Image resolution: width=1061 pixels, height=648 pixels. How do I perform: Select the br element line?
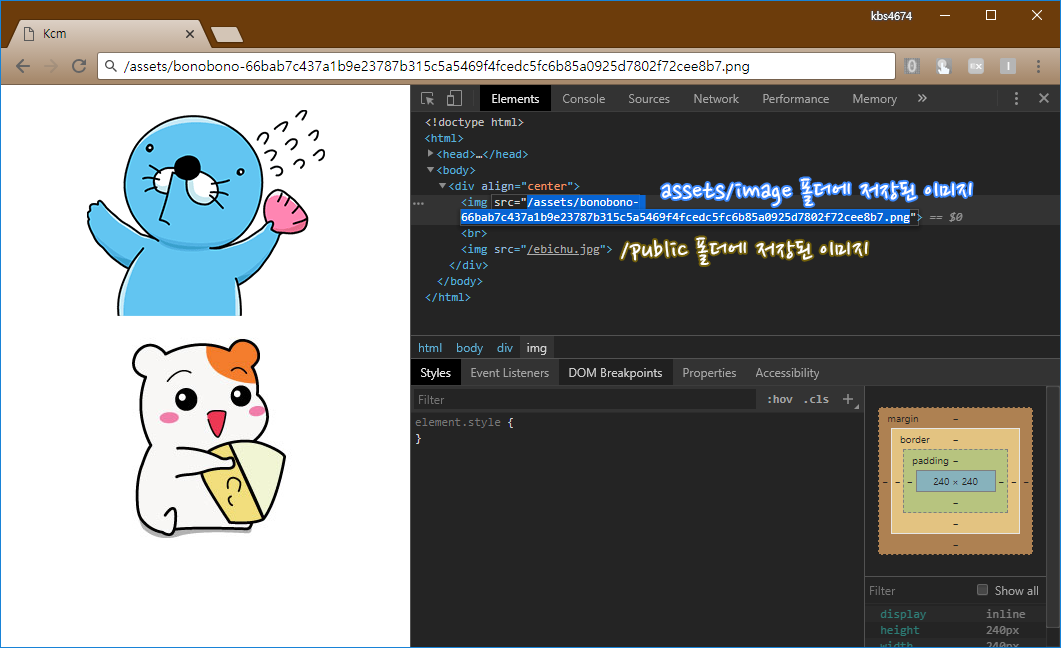474,233
